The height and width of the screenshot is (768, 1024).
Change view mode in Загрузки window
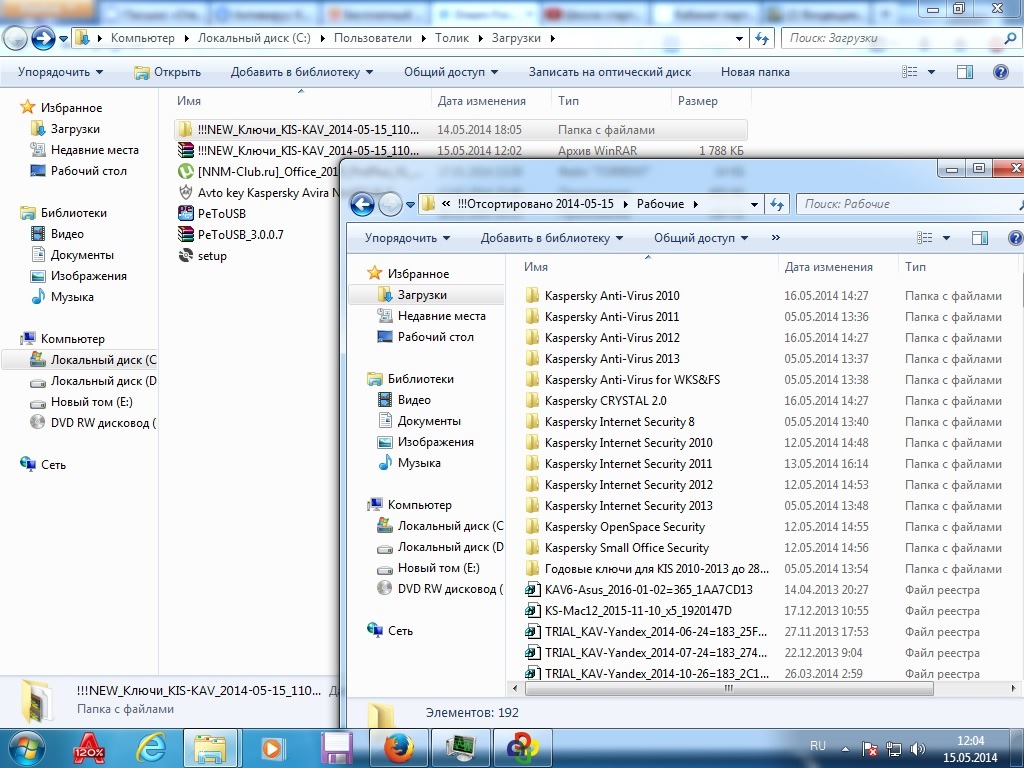pyautogui.click(x=910, y=72)
